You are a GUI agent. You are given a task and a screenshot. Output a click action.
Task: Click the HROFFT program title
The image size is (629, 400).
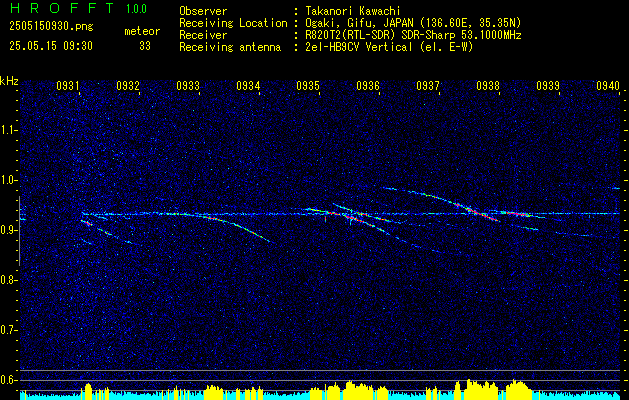62,8
